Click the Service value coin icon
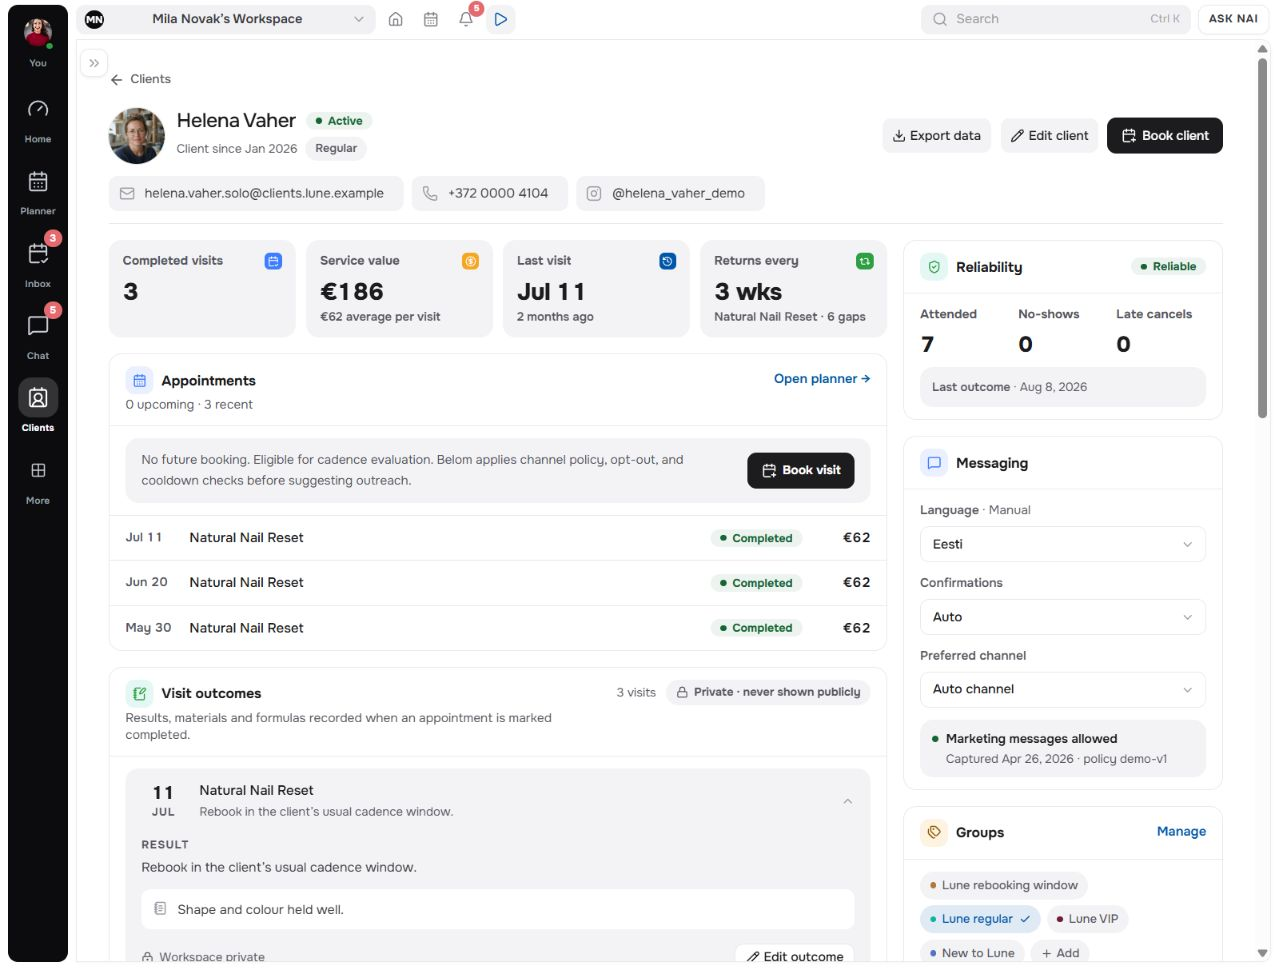This screenshot has width=1280, height=970. point(470,261)
